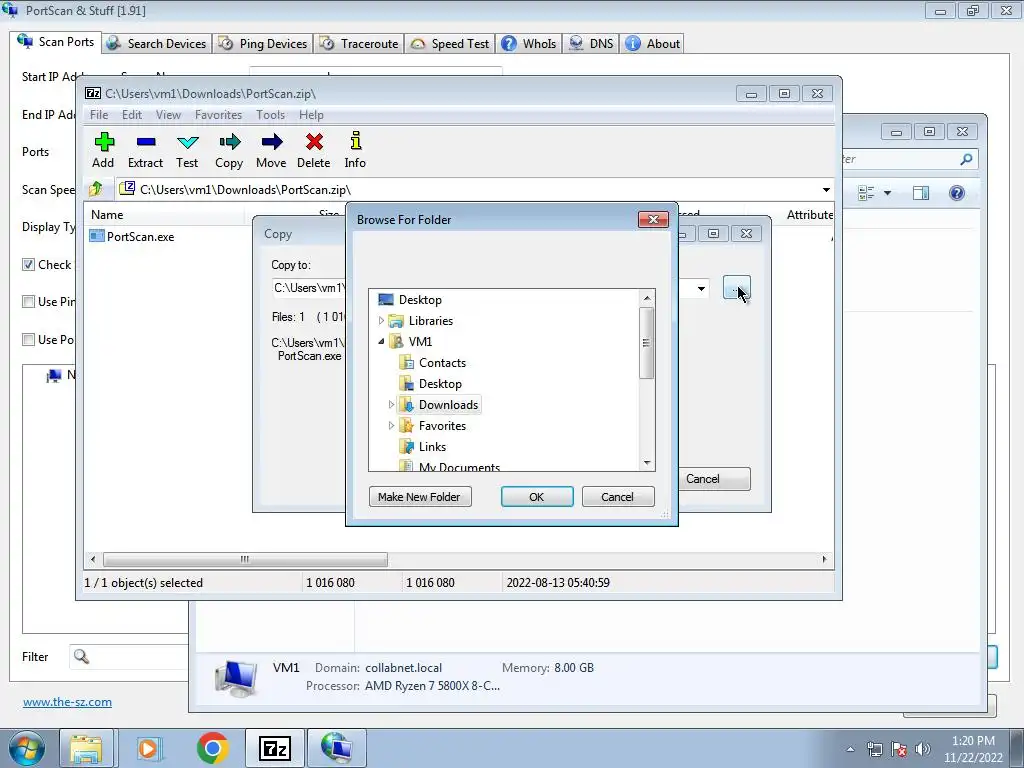The width and height of the screenshot is (1024, 768).
Task: Open the Help menu in 7-Zip
Action: pyautogui.click(x=311, y=115)
